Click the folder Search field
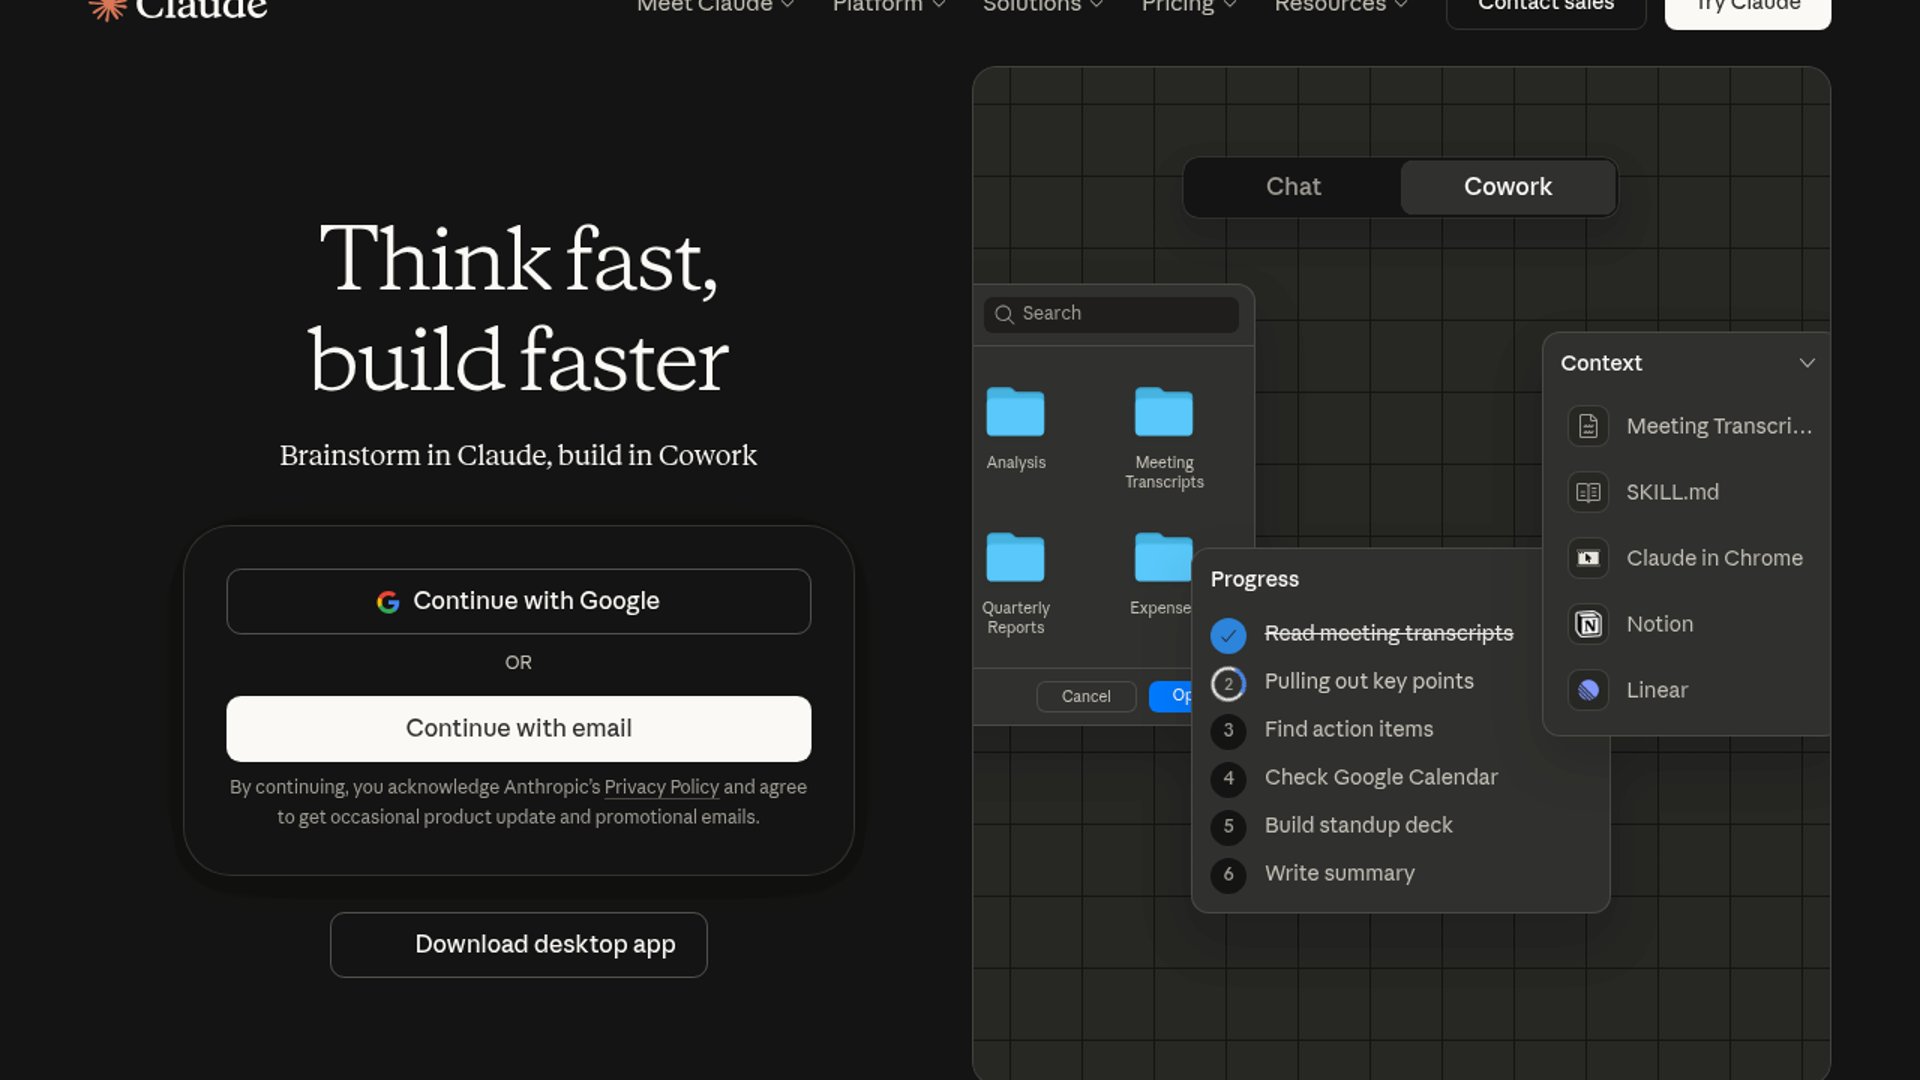 tap(1112, 314)
